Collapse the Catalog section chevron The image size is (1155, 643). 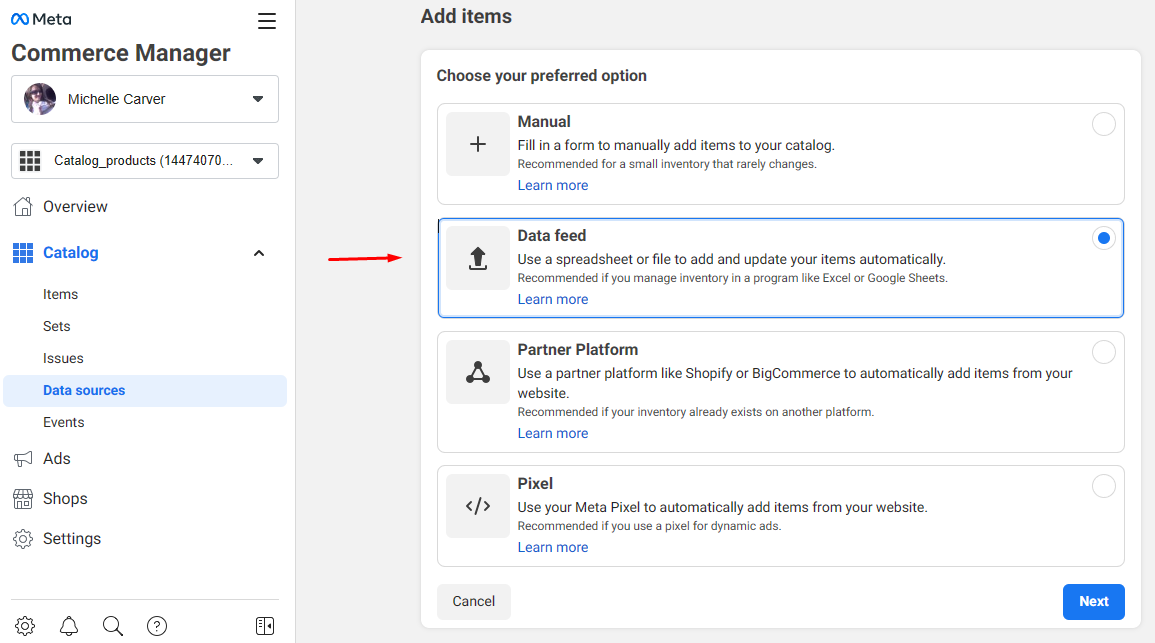[x=259, y=253]
